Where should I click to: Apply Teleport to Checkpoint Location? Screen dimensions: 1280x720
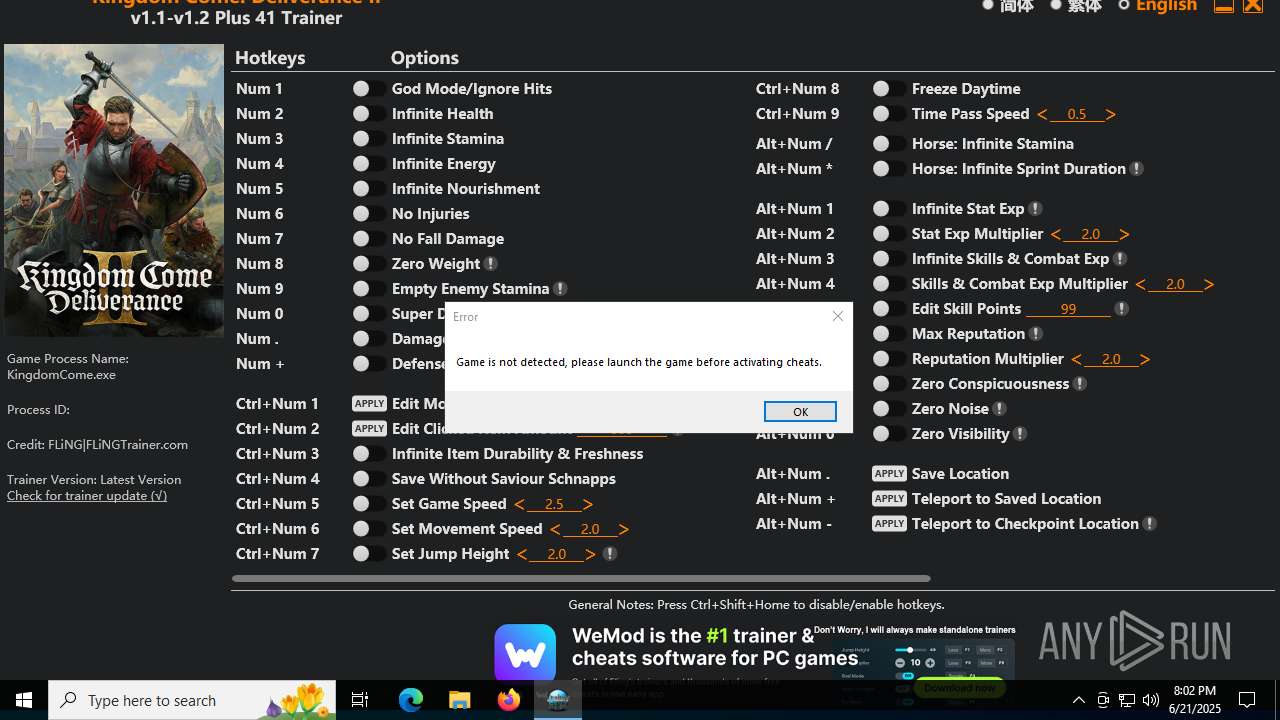(889, 524)
